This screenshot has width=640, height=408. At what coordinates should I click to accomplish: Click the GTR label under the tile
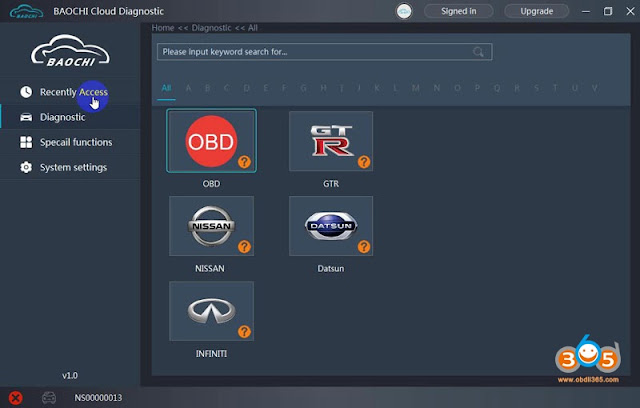331,184
